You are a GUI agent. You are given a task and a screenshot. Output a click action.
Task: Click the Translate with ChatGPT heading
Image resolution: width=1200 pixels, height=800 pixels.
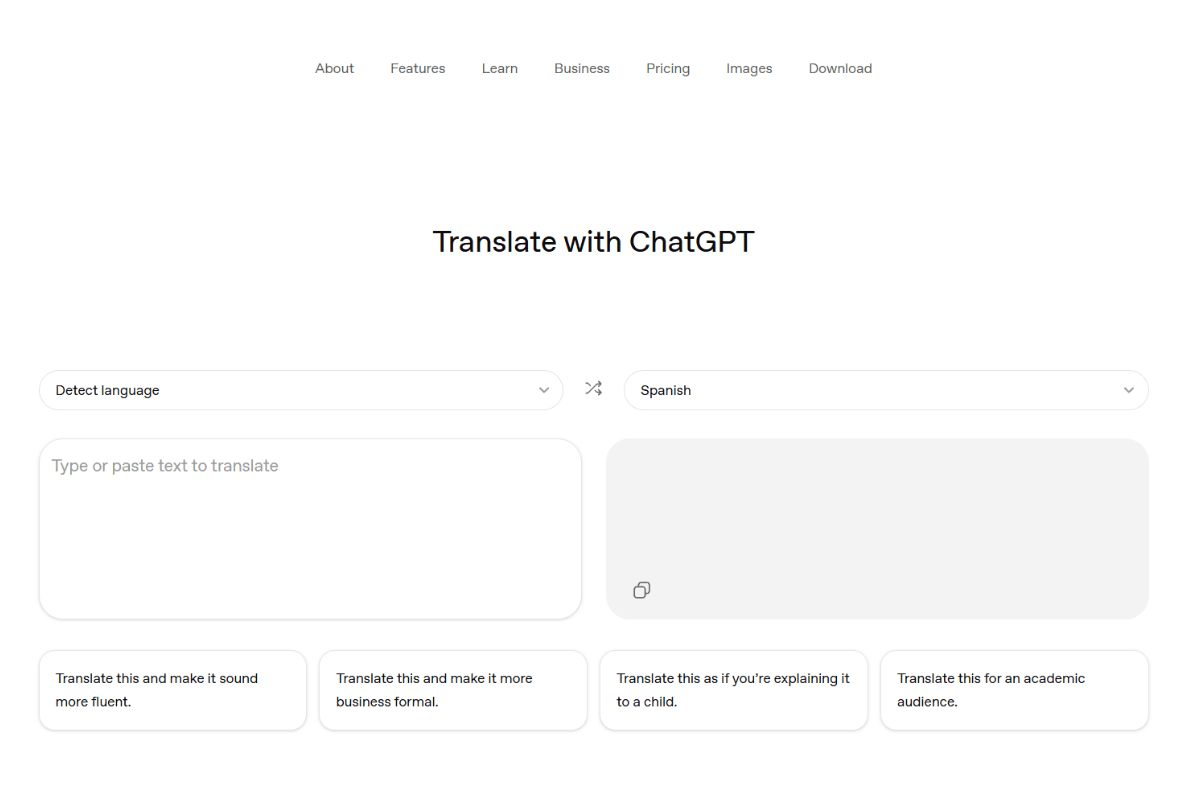point(593,241)
